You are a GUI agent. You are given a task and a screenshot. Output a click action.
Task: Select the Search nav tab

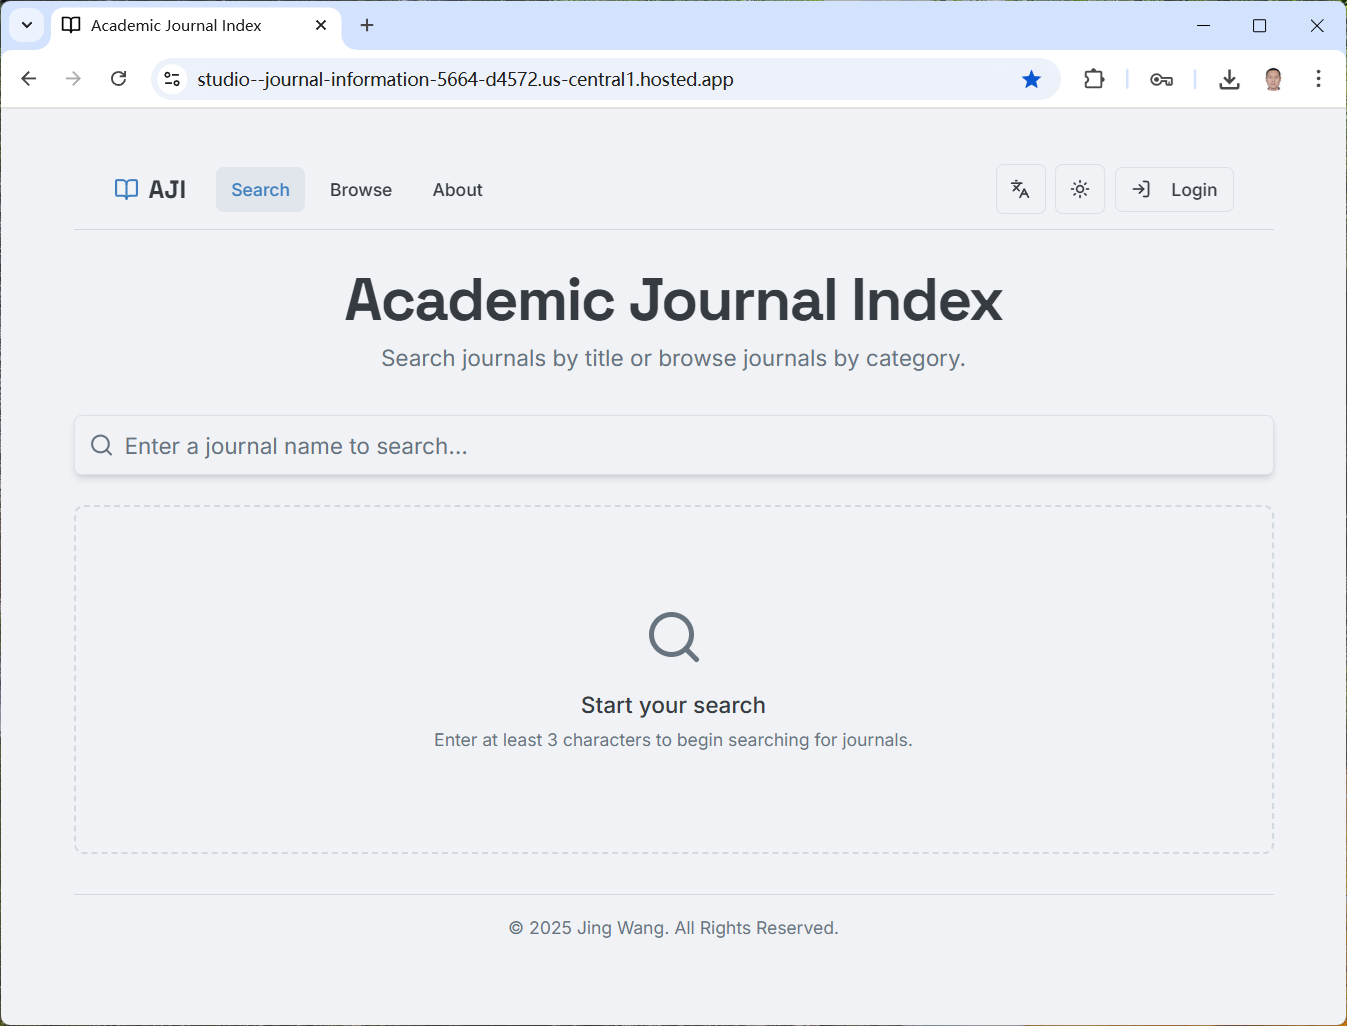[260, 189]
